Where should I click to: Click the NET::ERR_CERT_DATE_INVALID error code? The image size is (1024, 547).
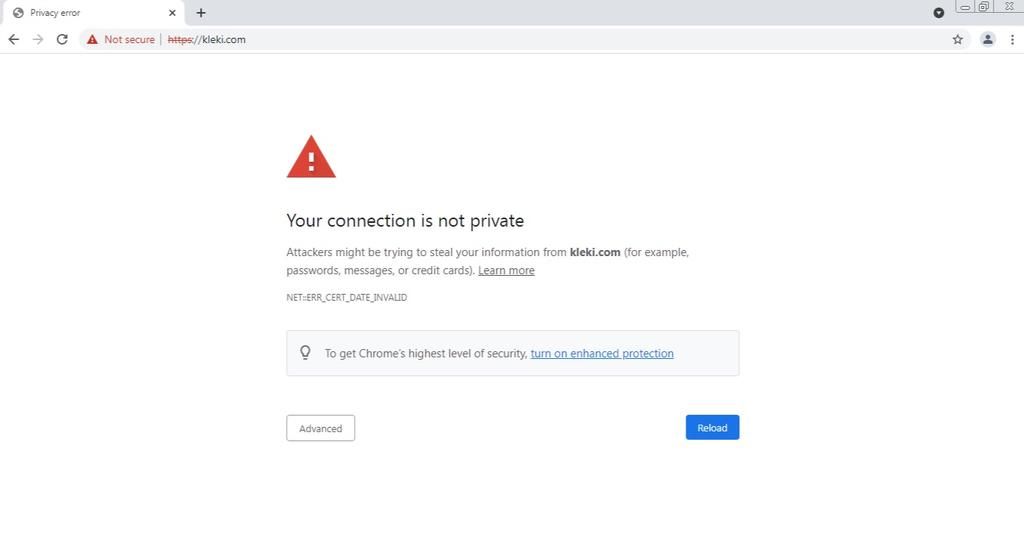tap(346, 298)
